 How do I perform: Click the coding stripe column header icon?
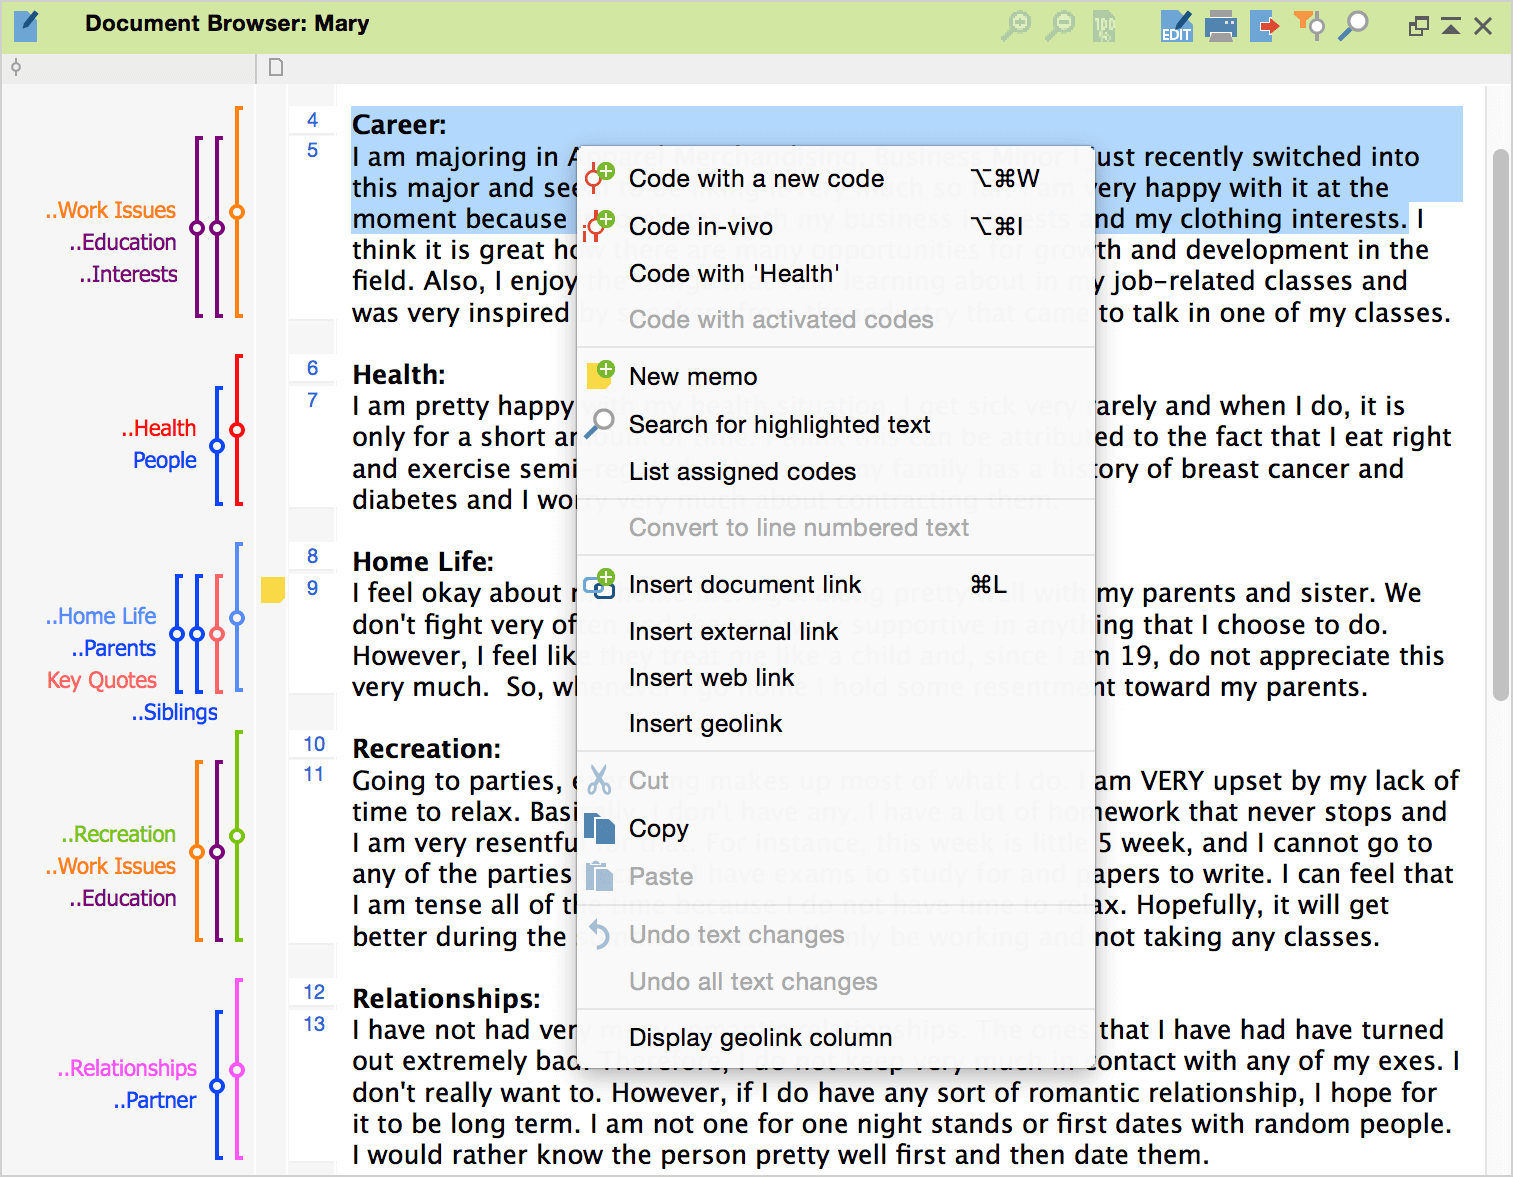[x=16, y=68]
